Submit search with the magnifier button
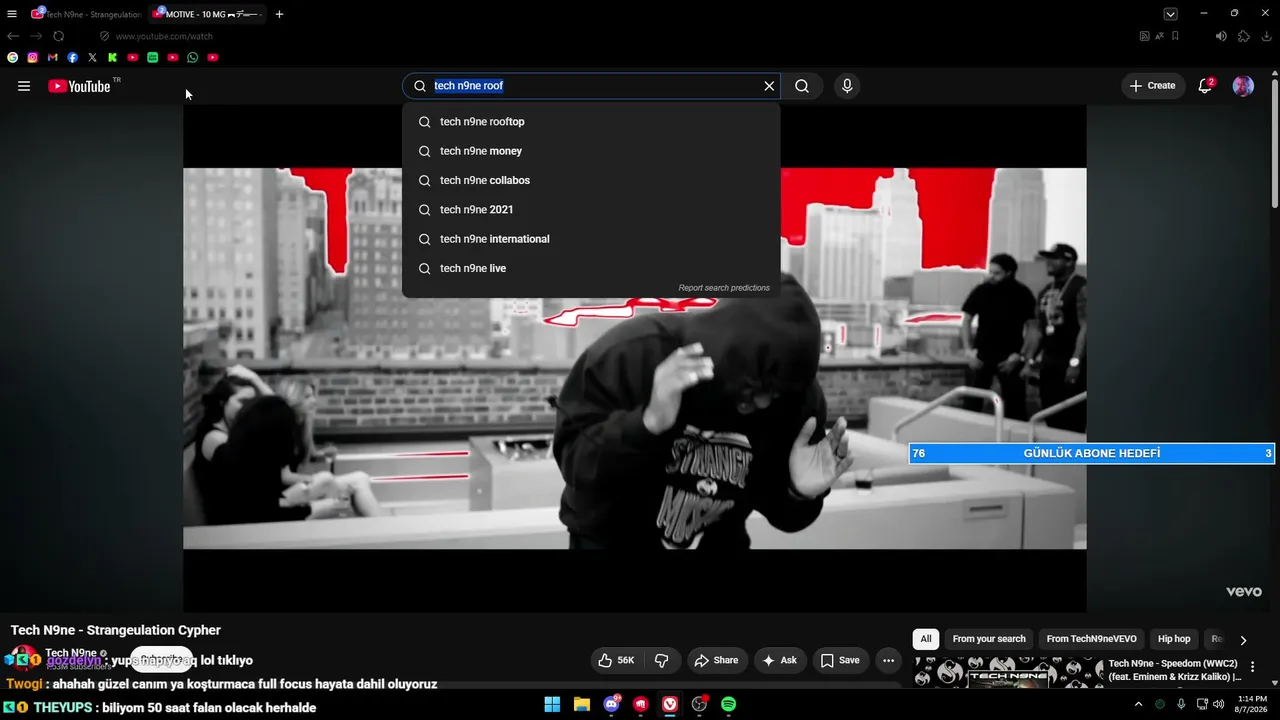Screen dimensions: 1280x720 pyautogui.click(x=802, y=86)
